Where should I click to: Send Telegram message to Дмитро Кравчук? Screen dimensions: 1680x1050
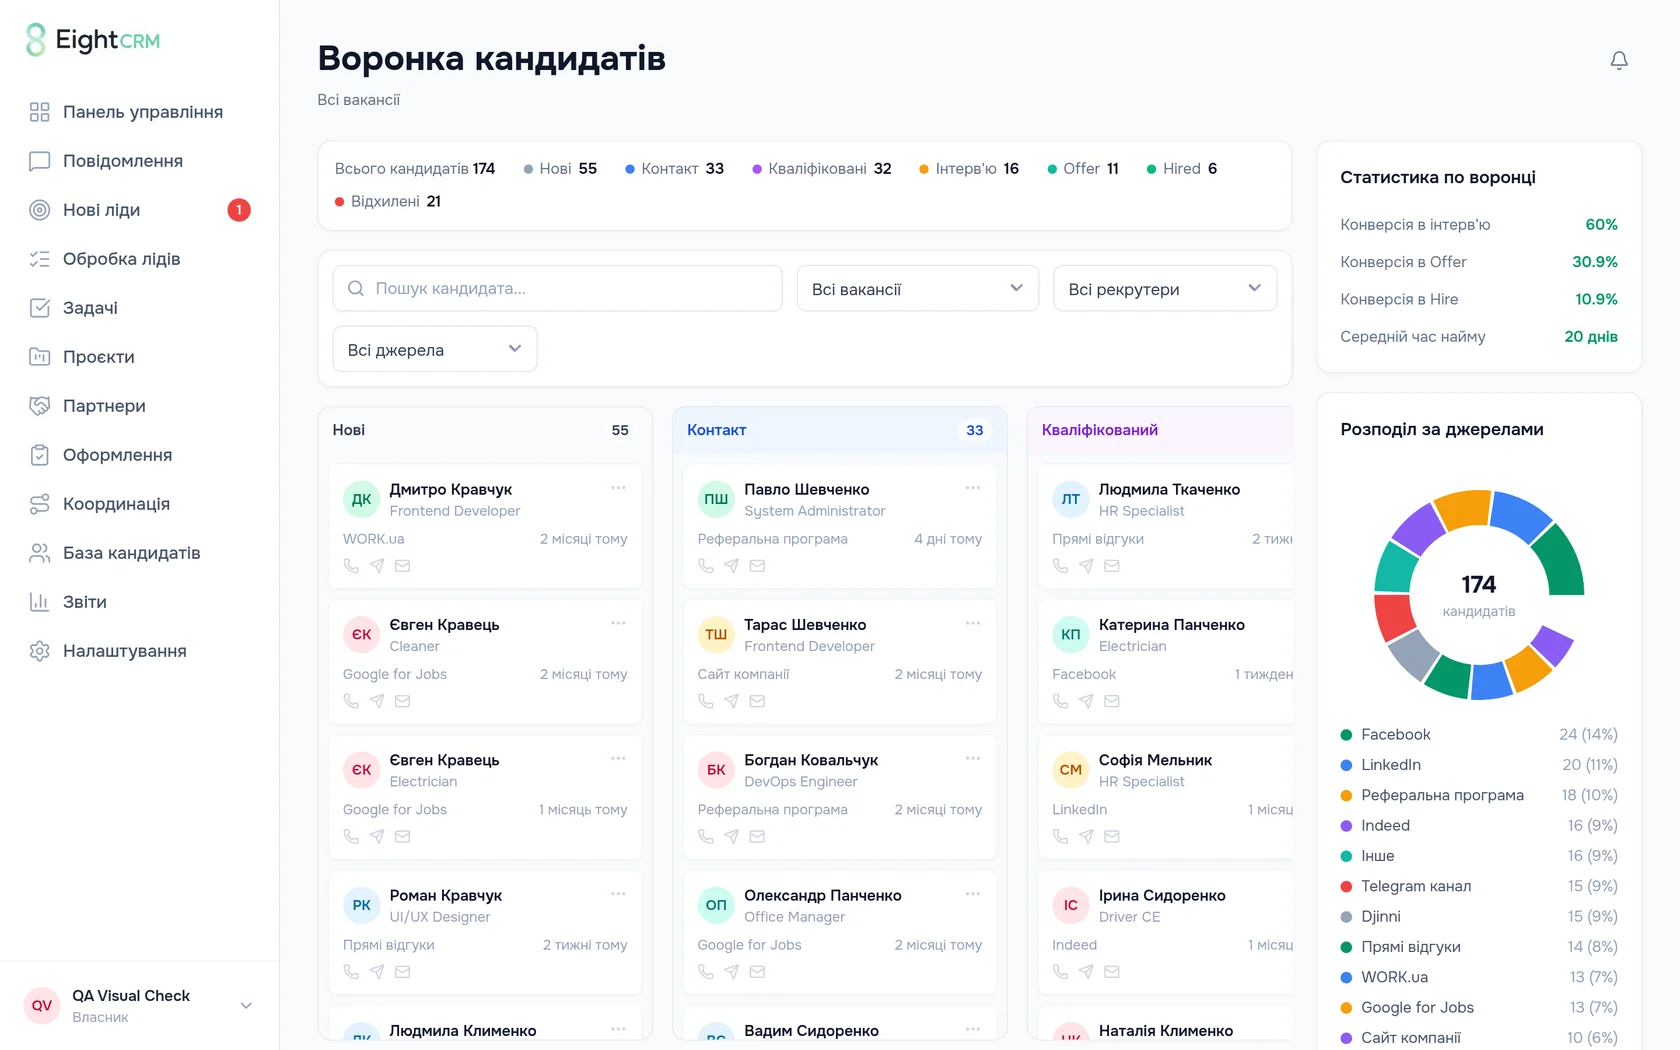[x=377, y=566]
